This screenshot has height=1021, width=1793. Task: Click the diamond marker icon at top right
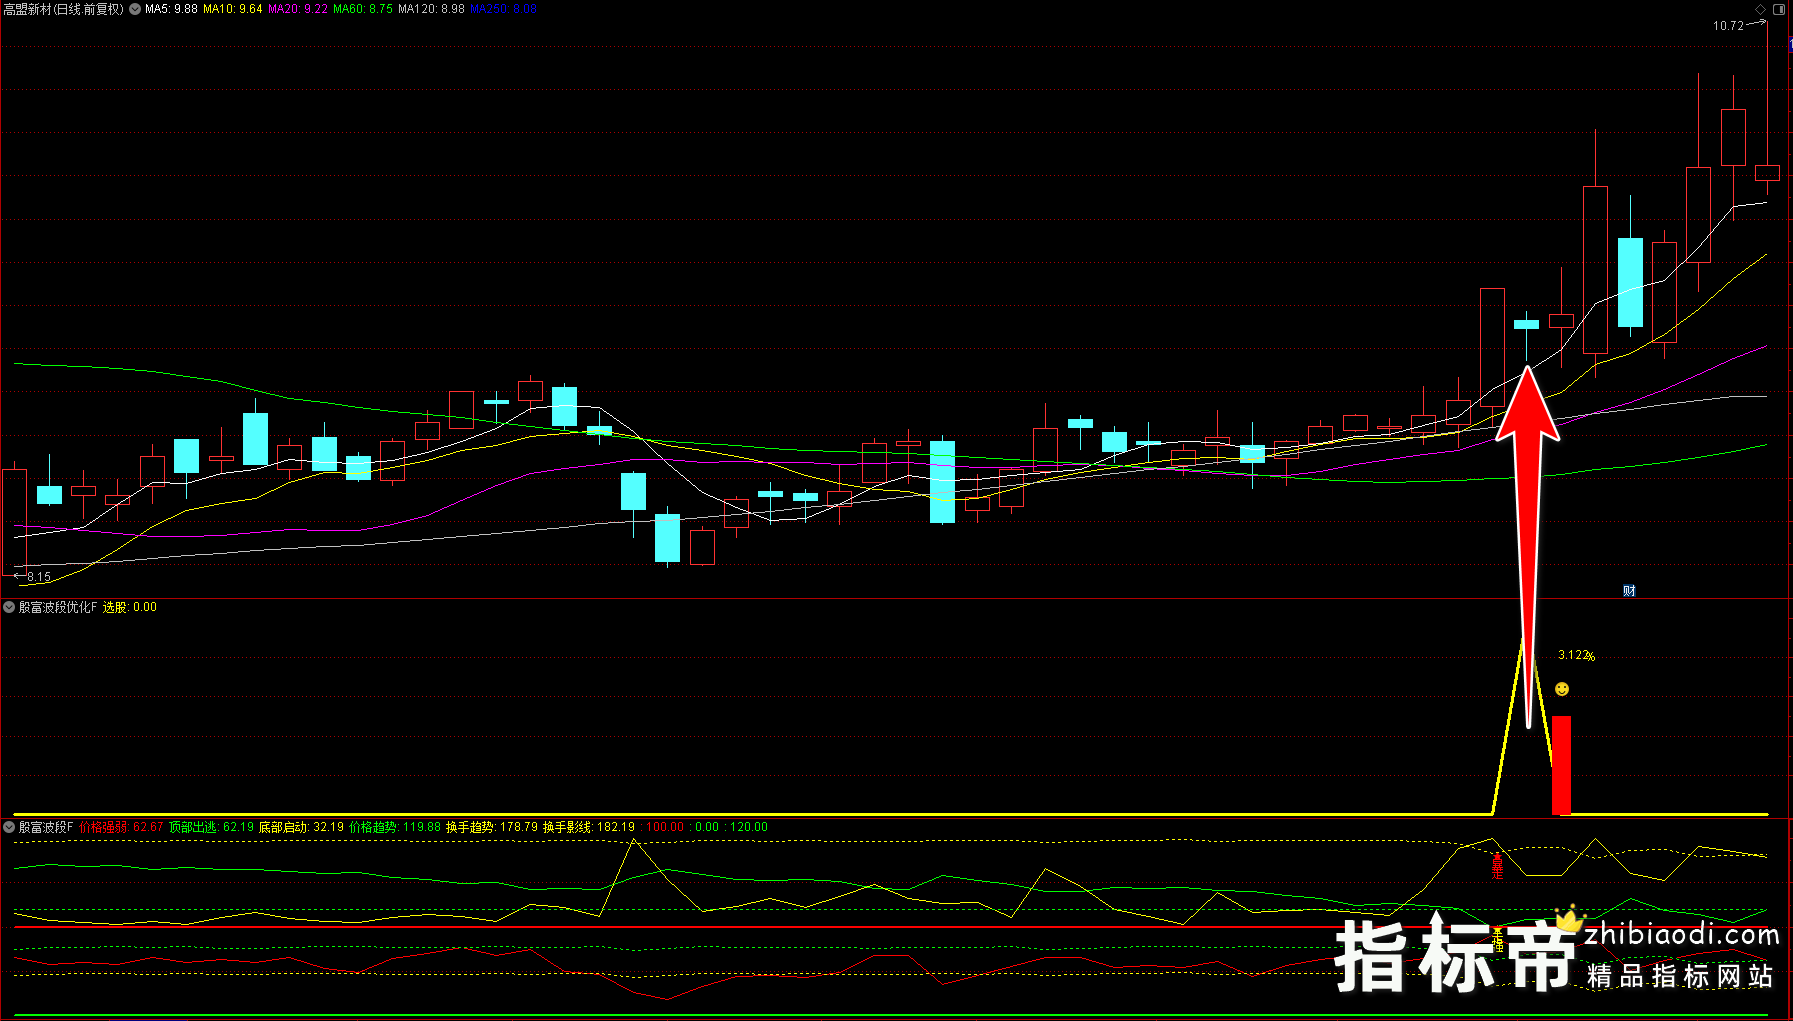point(1761,9)
